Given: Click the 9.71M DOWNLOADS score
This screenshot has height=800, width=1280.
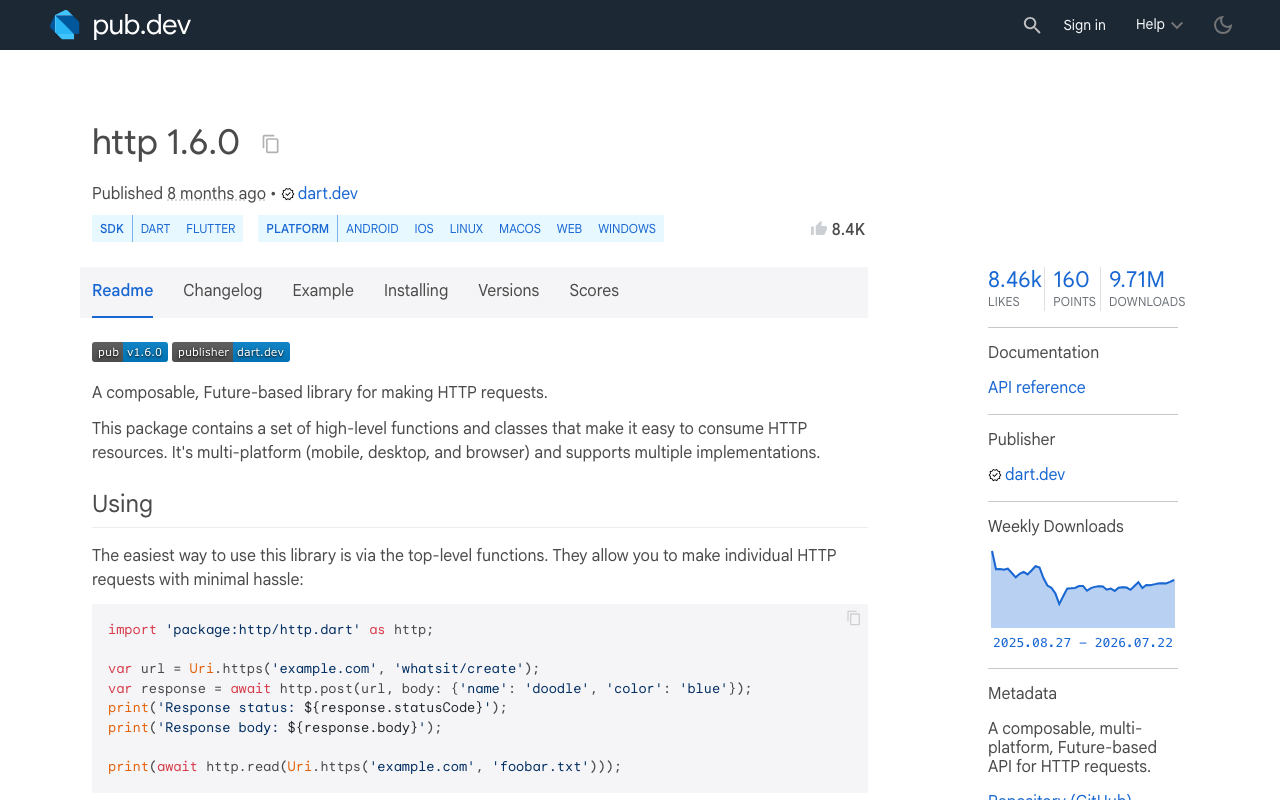Looking at the screenshot, I should tap(1146, 288).
